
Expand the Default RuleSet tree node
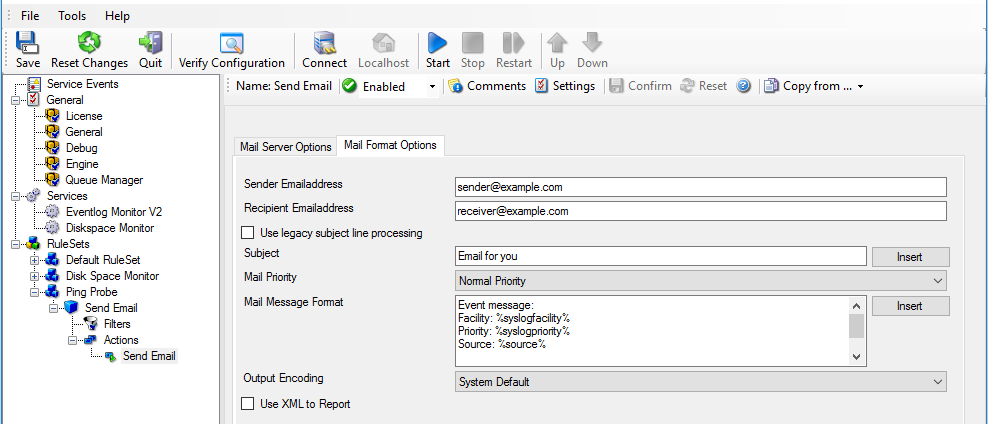point(35,260)
